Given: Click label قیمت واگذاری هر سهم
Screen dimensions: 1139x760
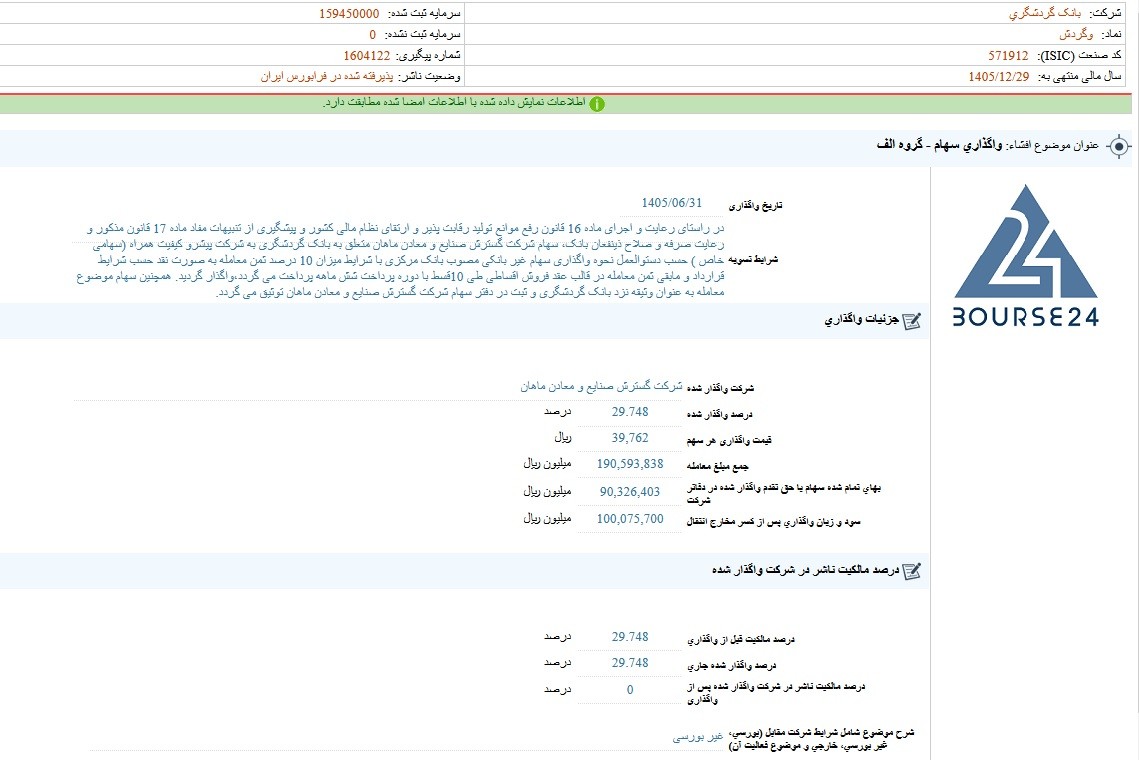Looking at the screenshot, I should point(729,440).
